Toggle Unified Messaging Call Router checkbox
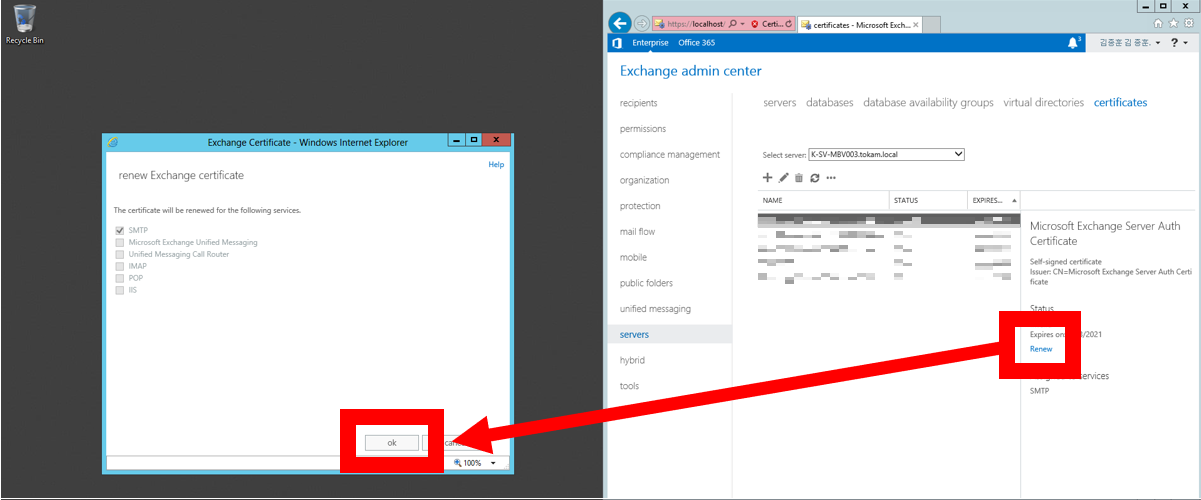Viewport: 1201px width, 500px height. pyautogui.click(x=120, y=254)
